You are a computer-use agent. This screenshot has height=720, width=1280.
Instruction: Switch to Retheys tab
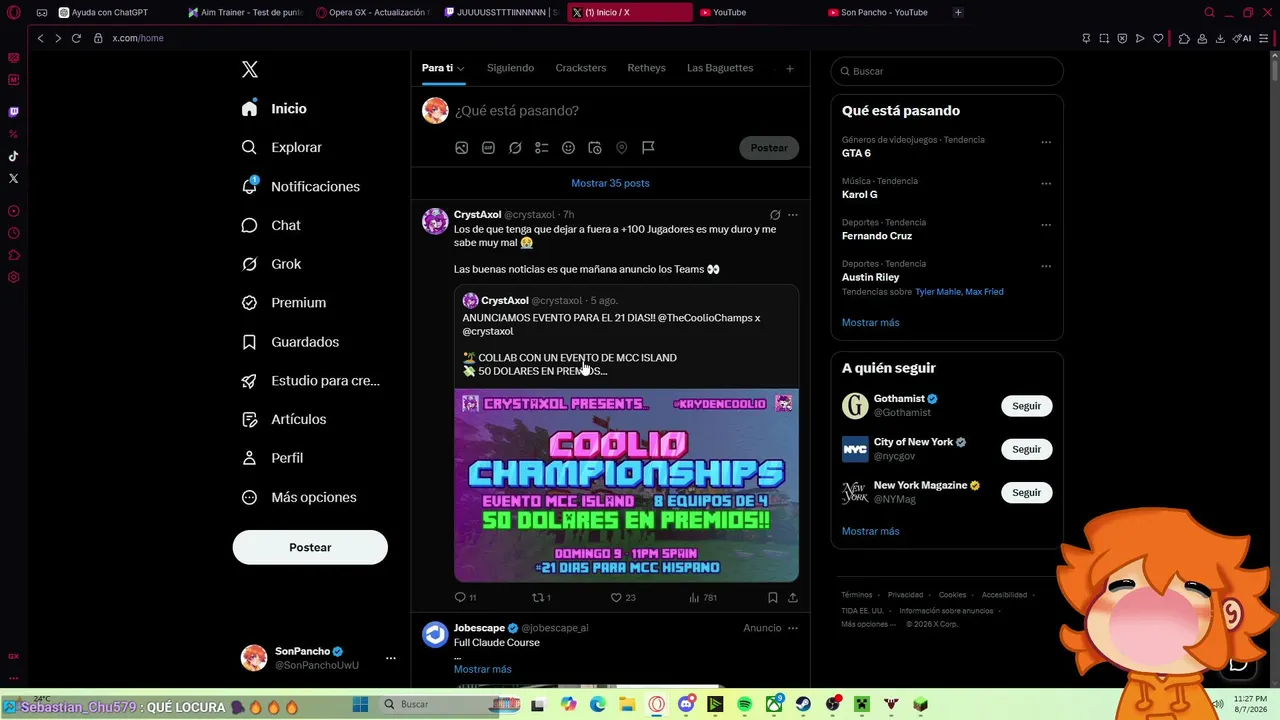coord(646,68)
